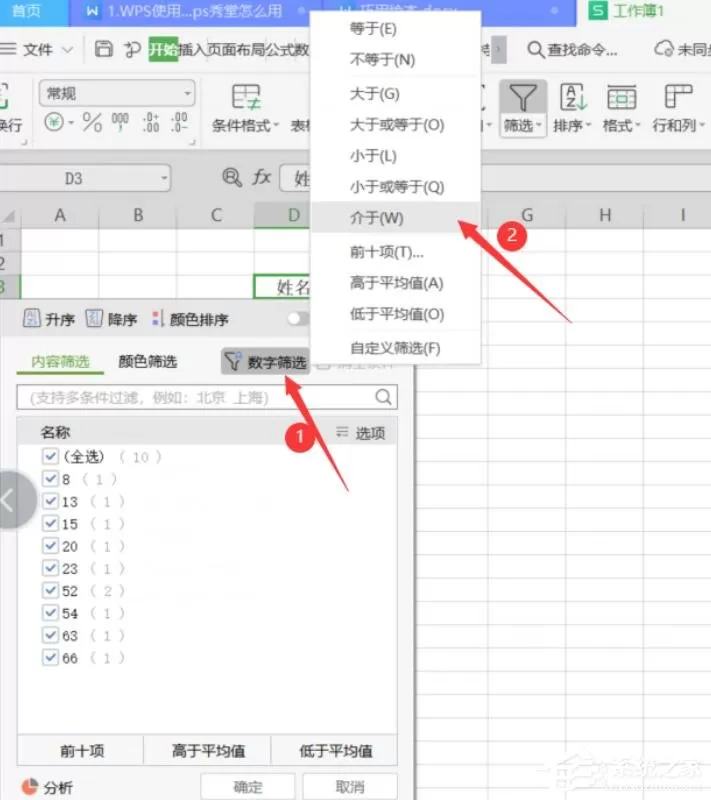Screen dimensions: 711x800
Task: Select column A header
Action: 60,215
